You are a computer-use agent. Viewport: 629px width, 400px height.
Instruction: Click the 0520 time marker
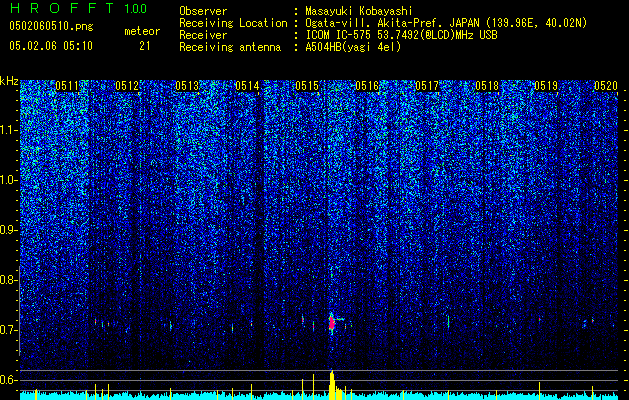pos(606,86)
